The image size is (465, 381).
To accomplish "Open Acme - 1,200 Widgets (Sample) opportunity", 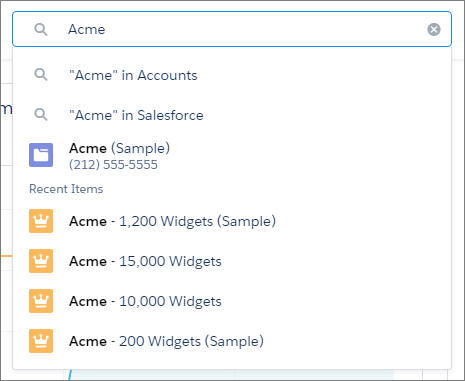I will (232, 221).
